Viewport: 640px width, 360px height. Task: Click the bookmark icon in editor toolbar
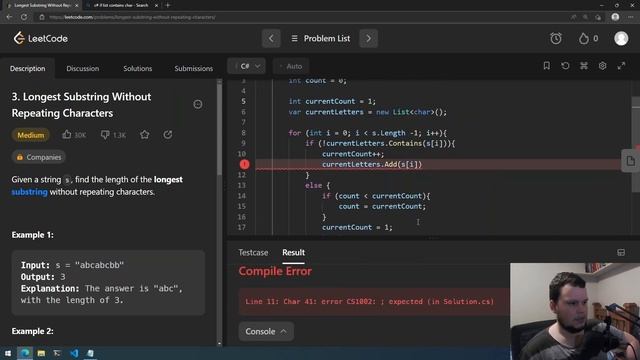coord(547,66)
